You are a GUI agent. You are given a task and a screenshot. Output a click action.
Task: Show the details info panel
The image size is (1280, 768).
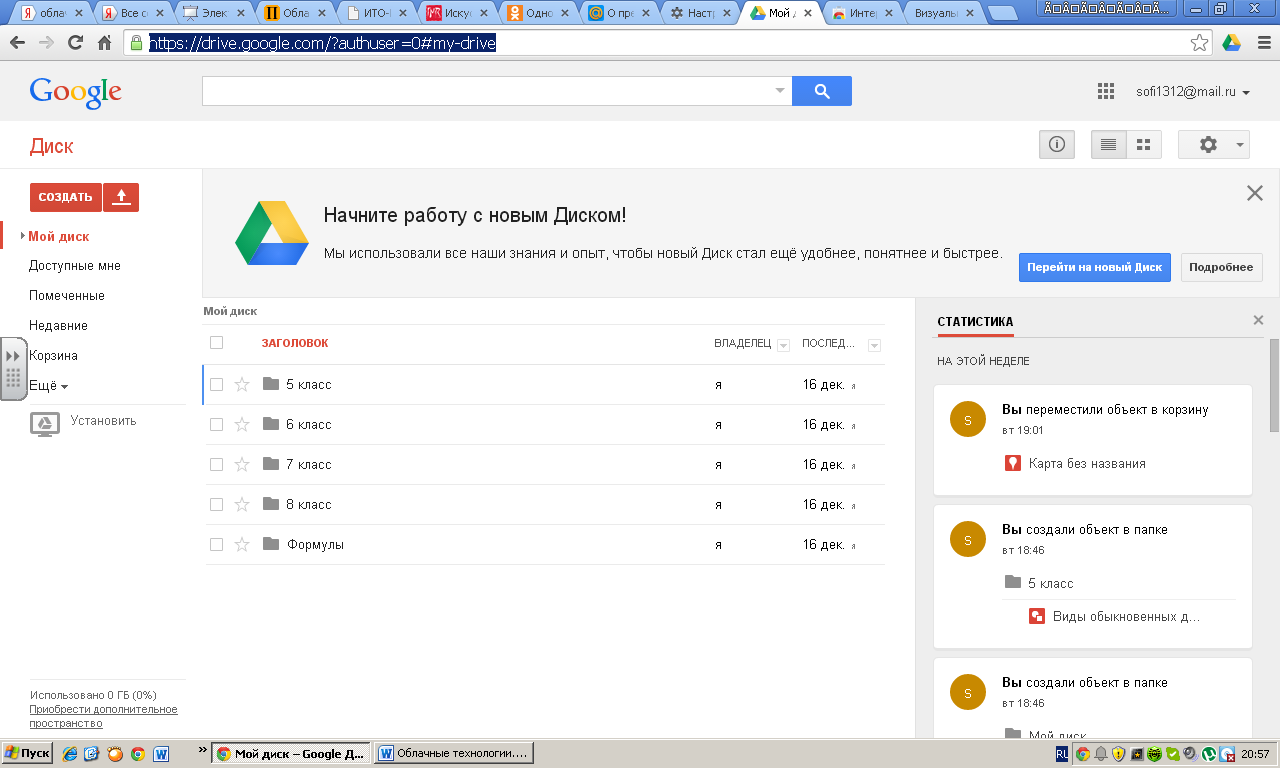coord(1056,145)
